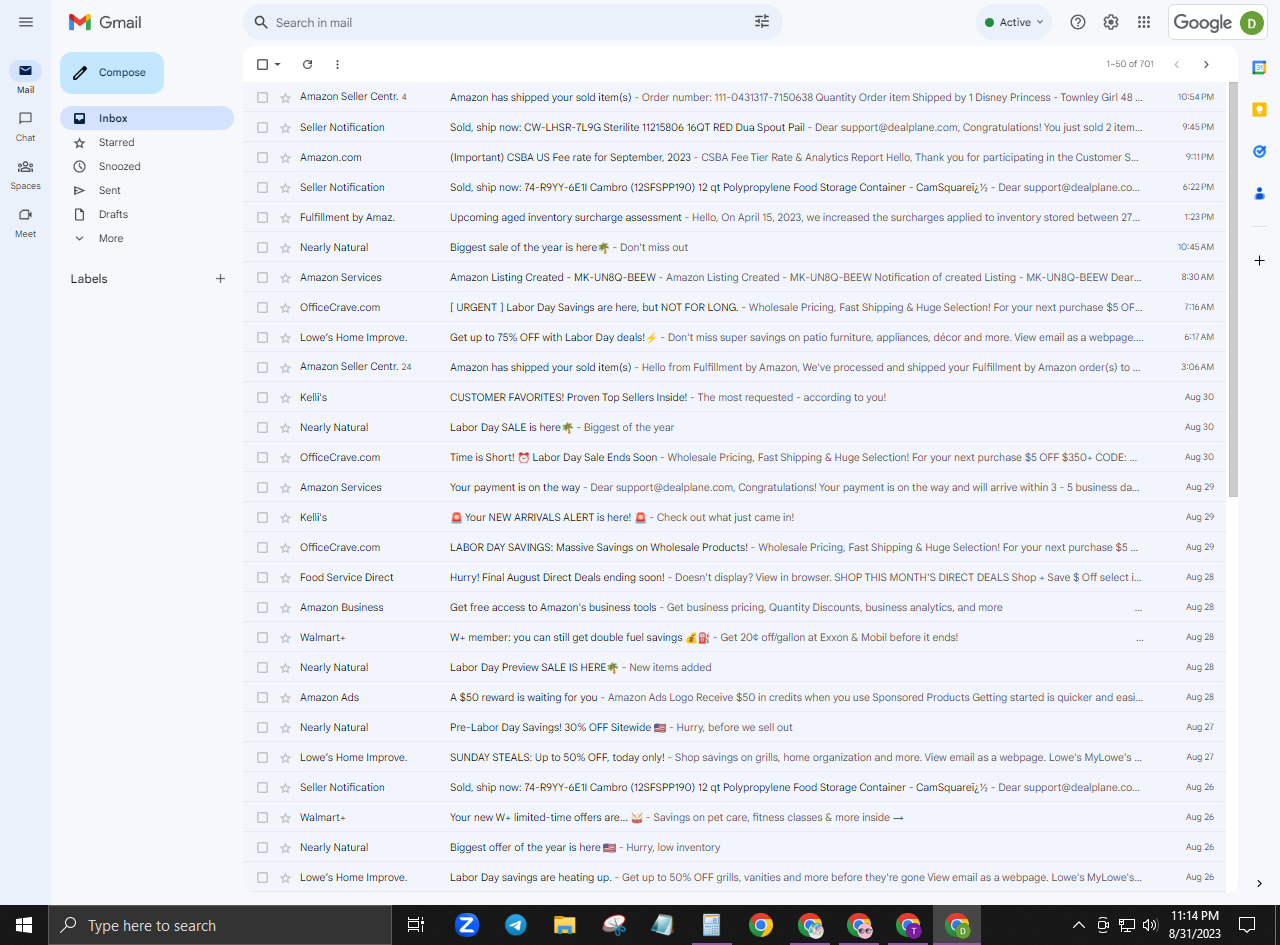Open the Windows Start menu
1280x945 pixels.
click(24, 925)
